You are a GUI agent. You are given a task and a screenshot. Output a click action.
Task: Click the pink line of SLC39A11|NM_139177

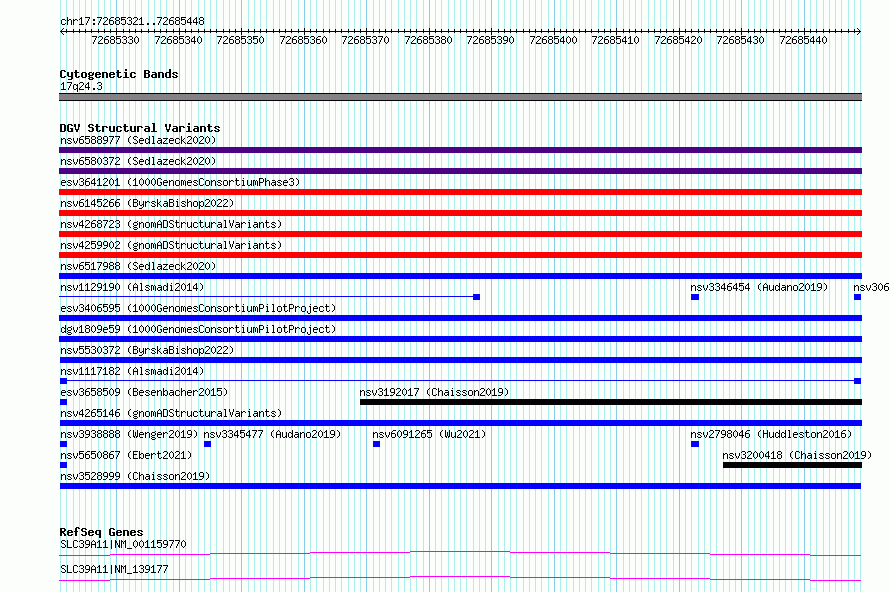[x=460, y=578]
